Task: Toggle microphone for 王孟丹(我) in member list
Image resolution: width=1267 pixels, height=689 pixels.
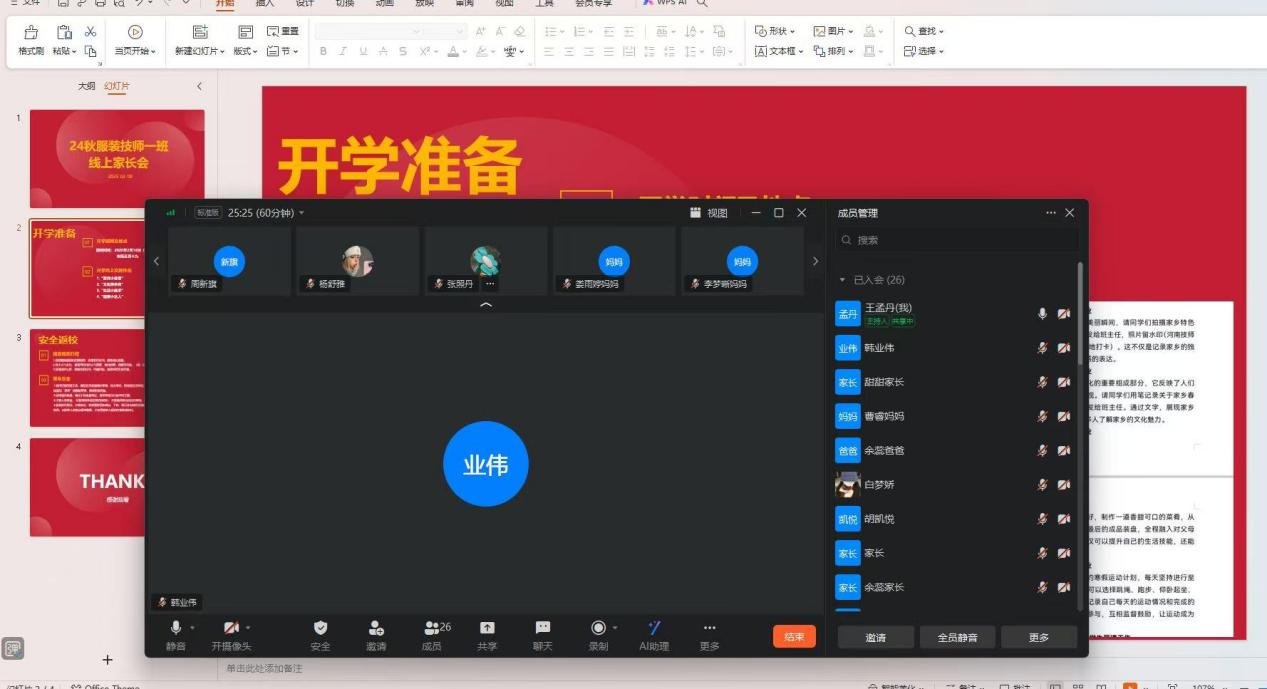Action: [x=1042, y=314]
